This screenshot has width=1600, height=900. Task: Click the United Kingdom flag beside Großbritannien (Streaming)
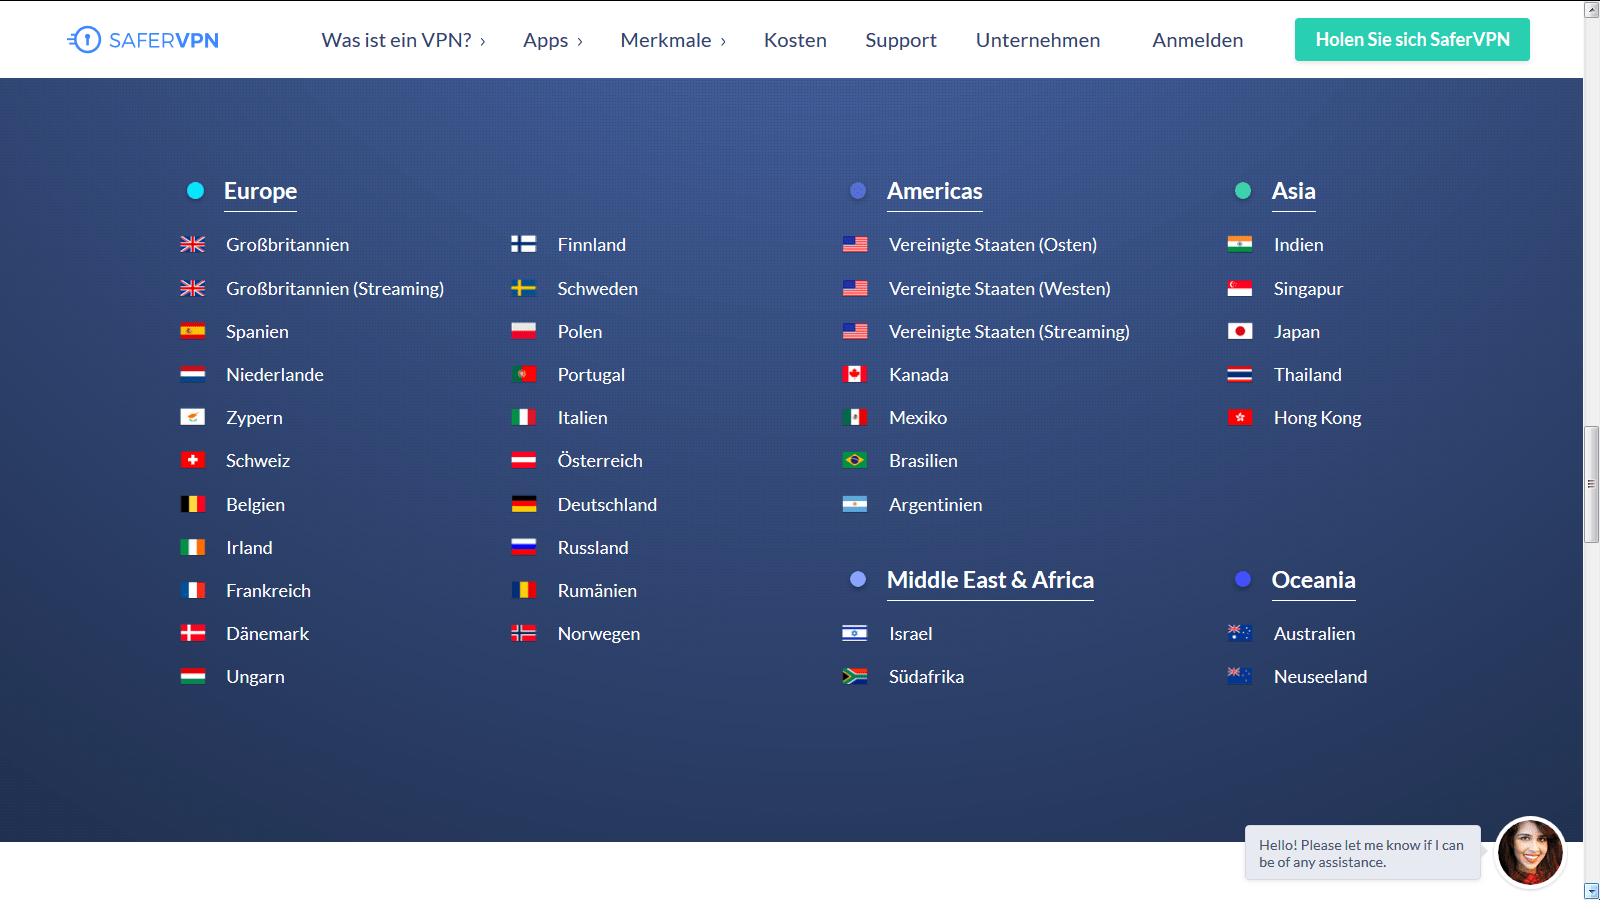pos(192,288)
